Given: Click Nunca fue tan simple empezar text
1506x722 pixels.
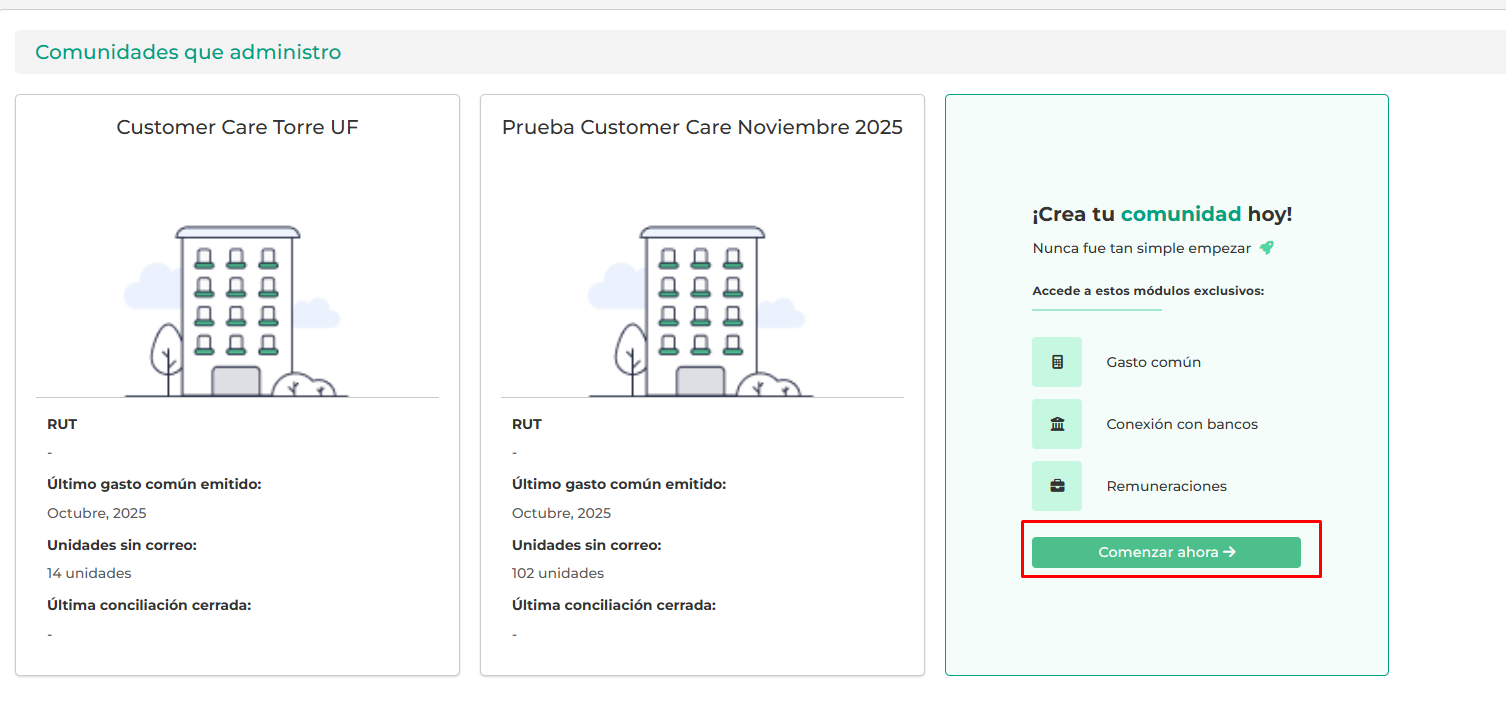Looking at the screenshot, I should (x=1141, y=248).
